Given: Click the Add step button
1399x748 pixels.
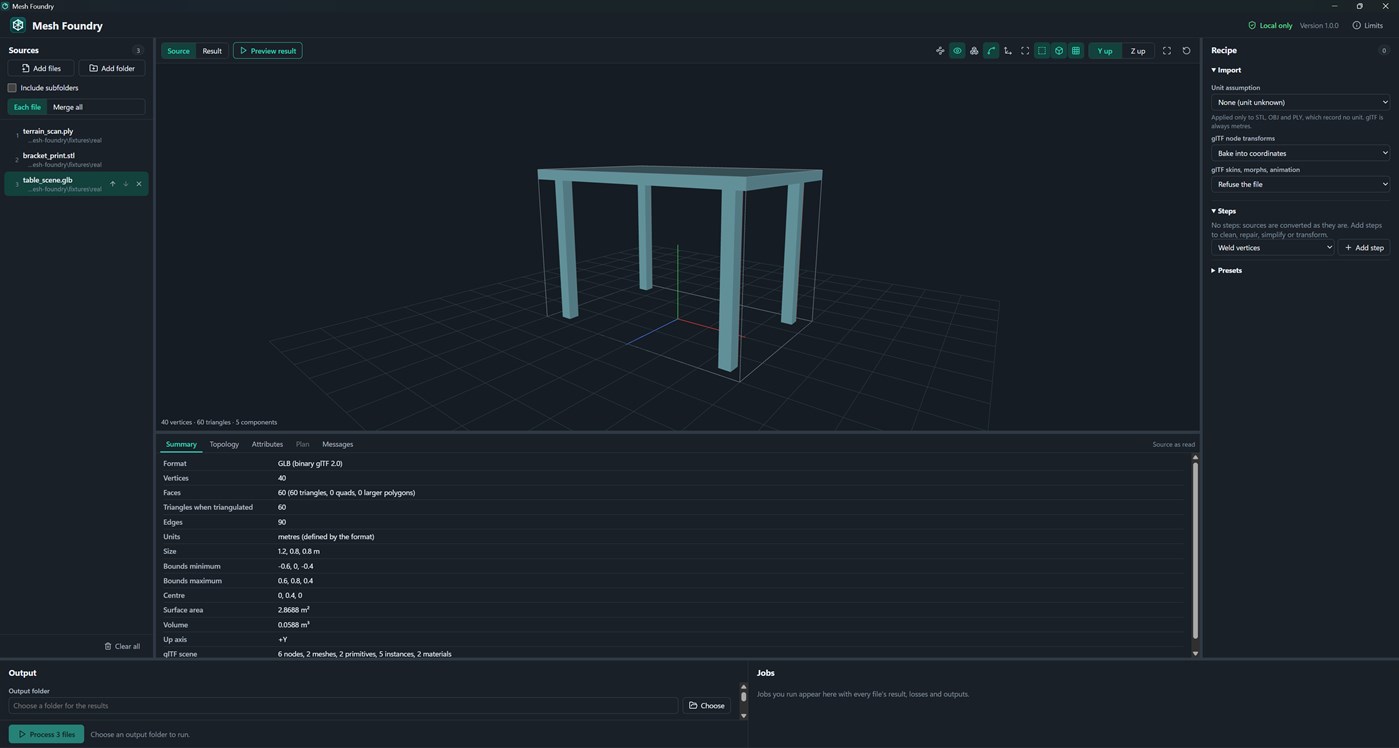Looking at the screenshot, I should (1364, 247).
